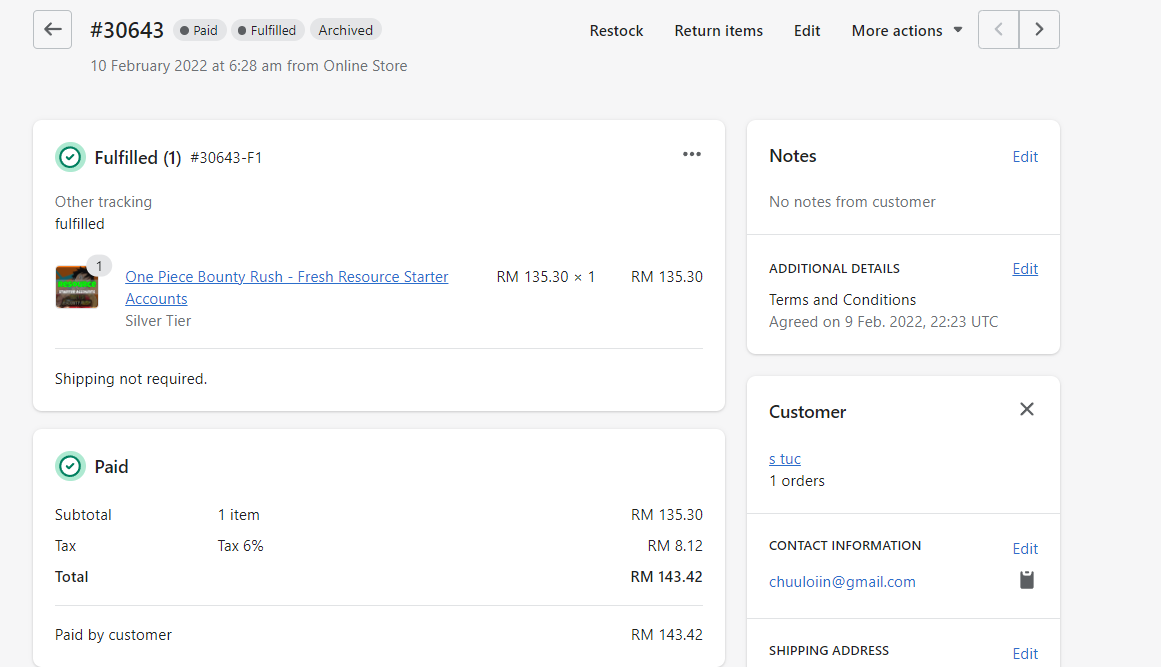1161x667 pixels.
Task: Click the Silver Tier variant text
Action: tap(158, 321)
